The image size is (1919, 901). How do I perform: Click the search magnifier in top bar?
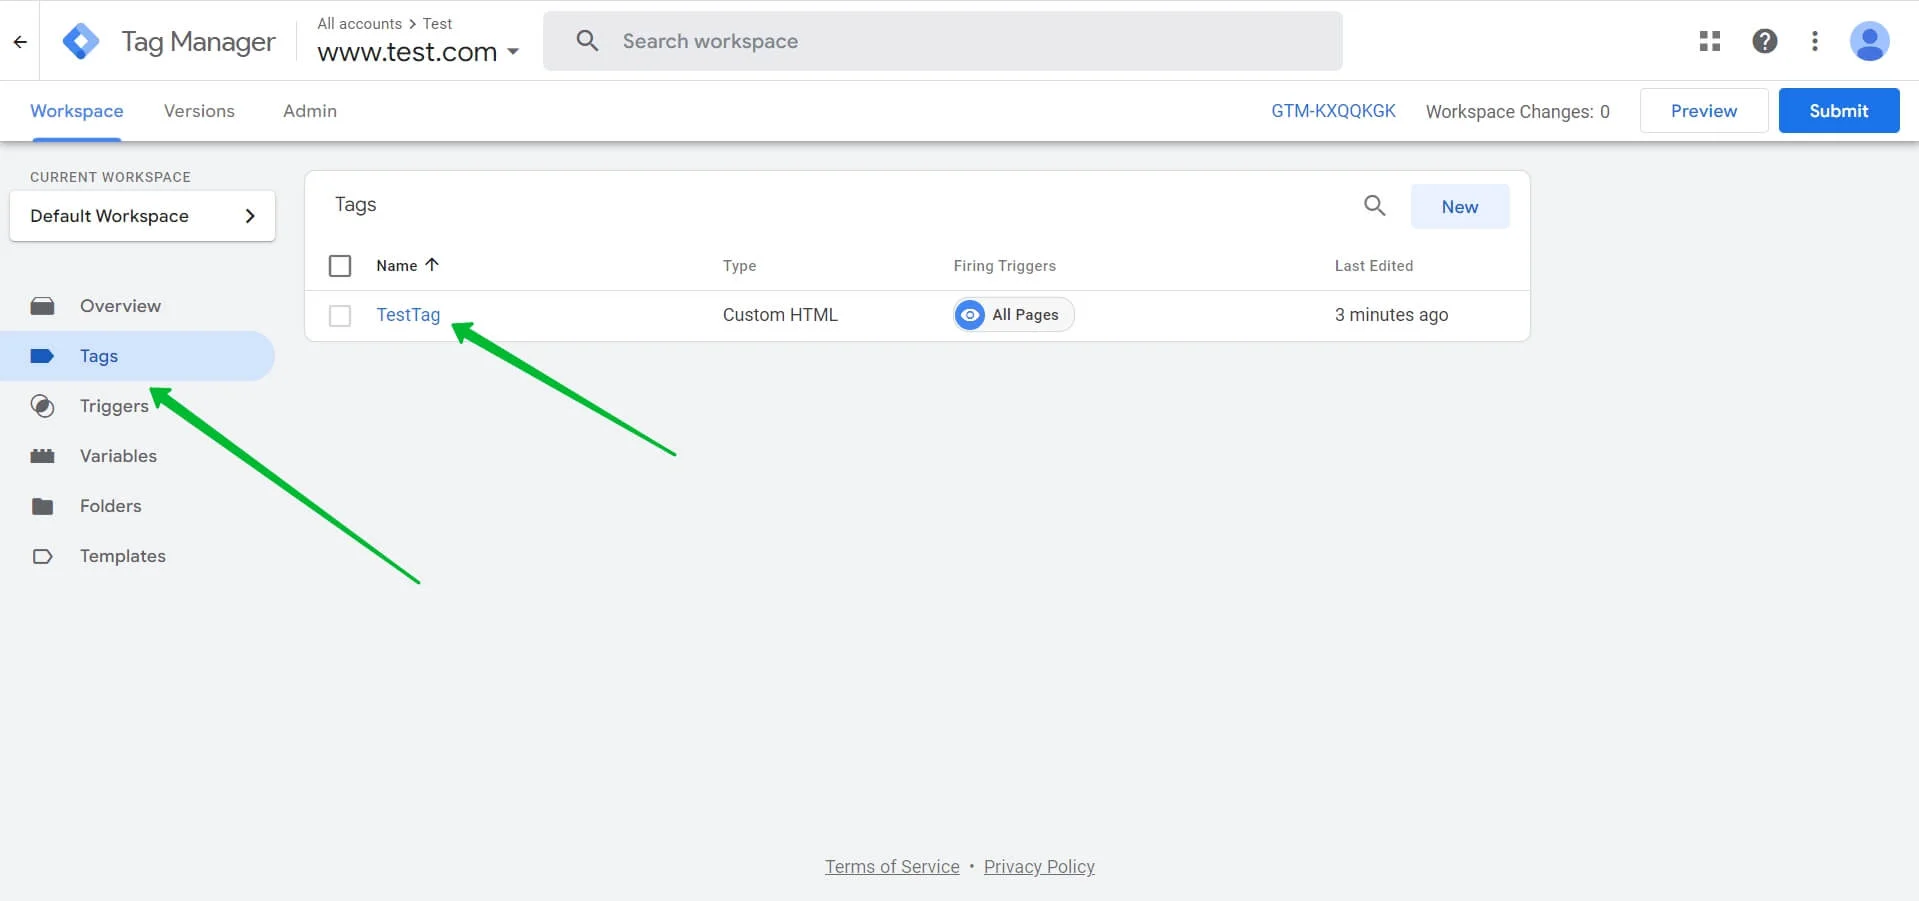tap(588, 41)
